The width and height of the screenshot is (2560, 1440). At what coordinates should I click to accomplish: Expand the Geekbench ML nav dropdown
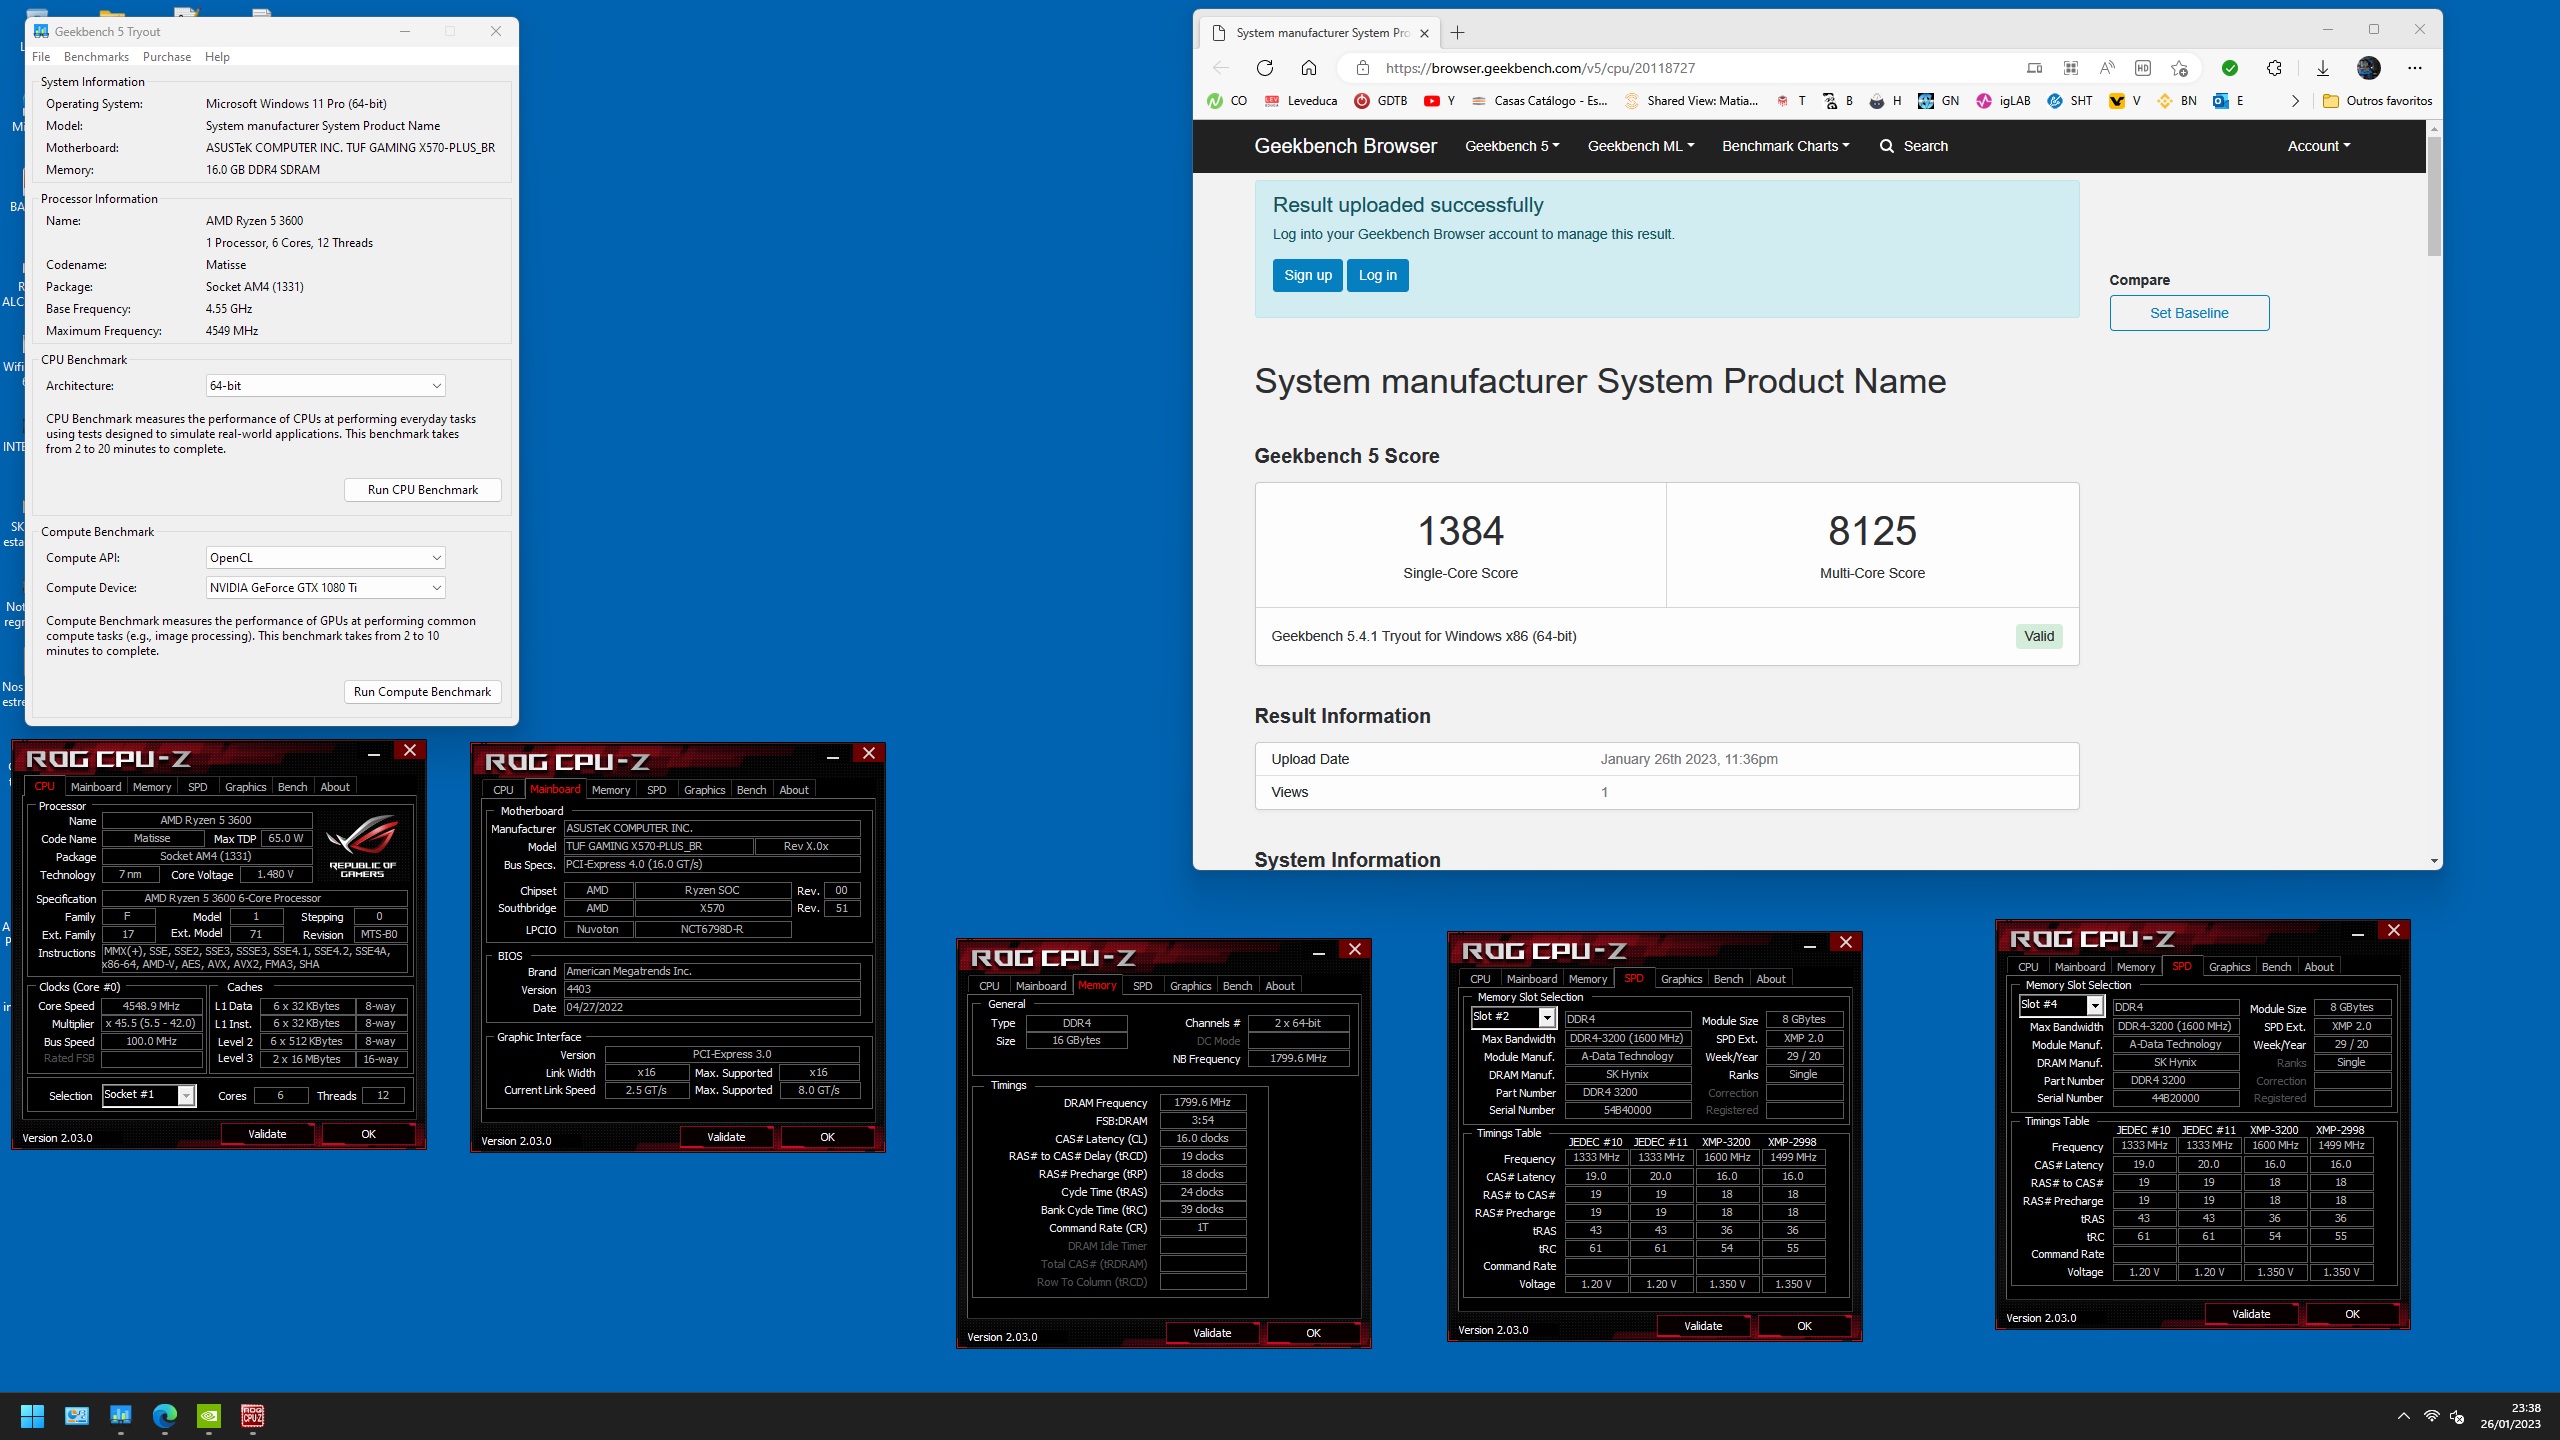[x=1640, y=146]
